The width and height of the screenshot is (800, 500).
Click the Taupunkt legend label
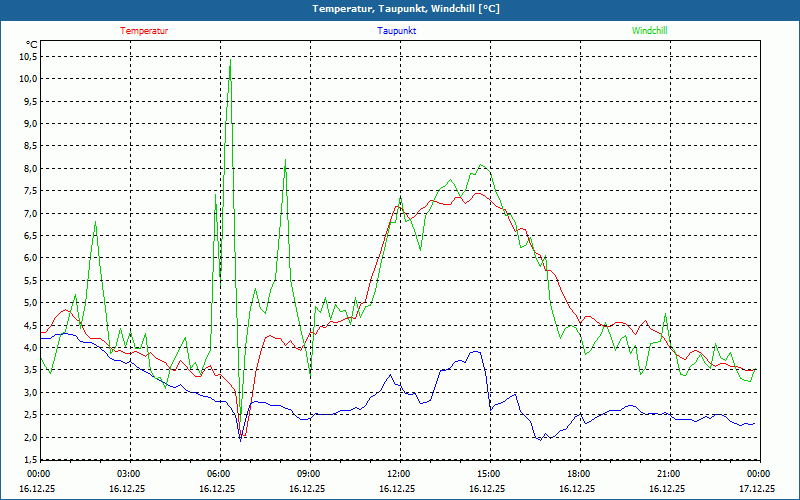pyautogui.click(x=397, y=31)
